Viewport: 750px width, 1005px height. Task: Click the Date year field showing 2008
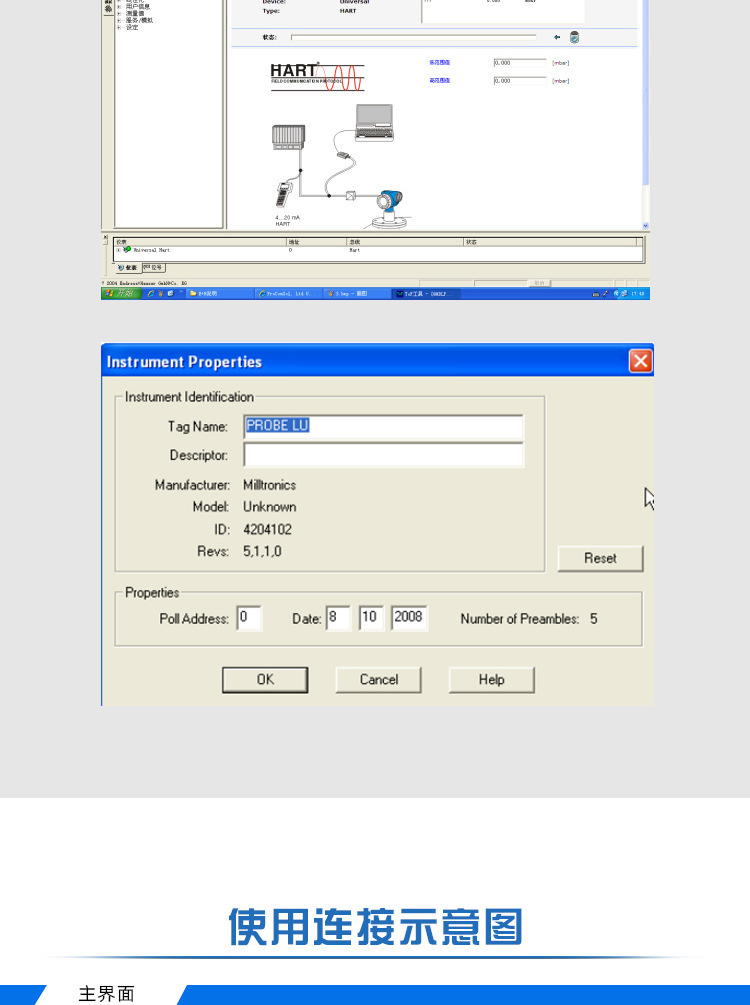coord(409,618)
